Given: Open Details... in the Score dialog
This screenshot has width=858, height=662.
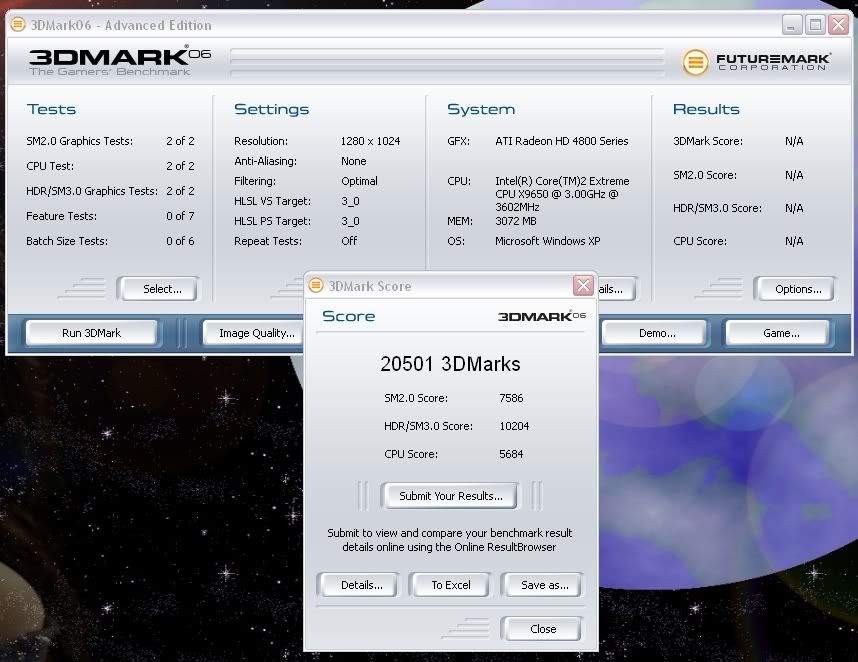Looking at the screenshot, I should point(361,585).
